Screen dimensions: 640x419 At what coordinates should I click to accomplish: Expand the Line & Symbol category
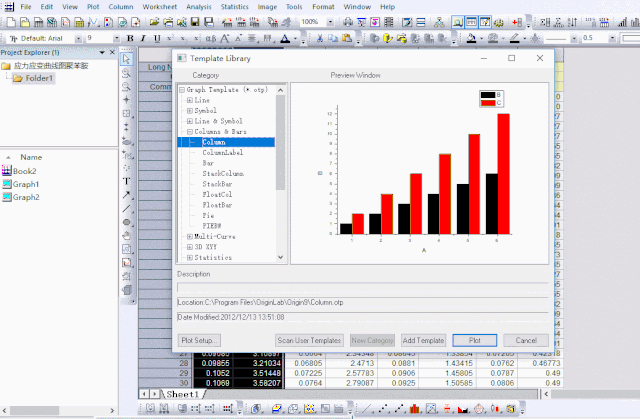click(x=189, y=121)
